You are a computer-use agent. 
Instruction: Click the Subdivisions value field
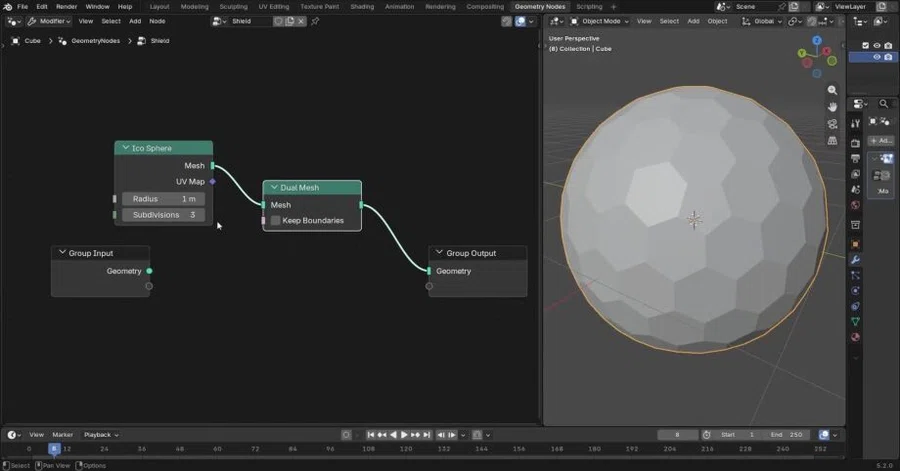tap(164, 215)
